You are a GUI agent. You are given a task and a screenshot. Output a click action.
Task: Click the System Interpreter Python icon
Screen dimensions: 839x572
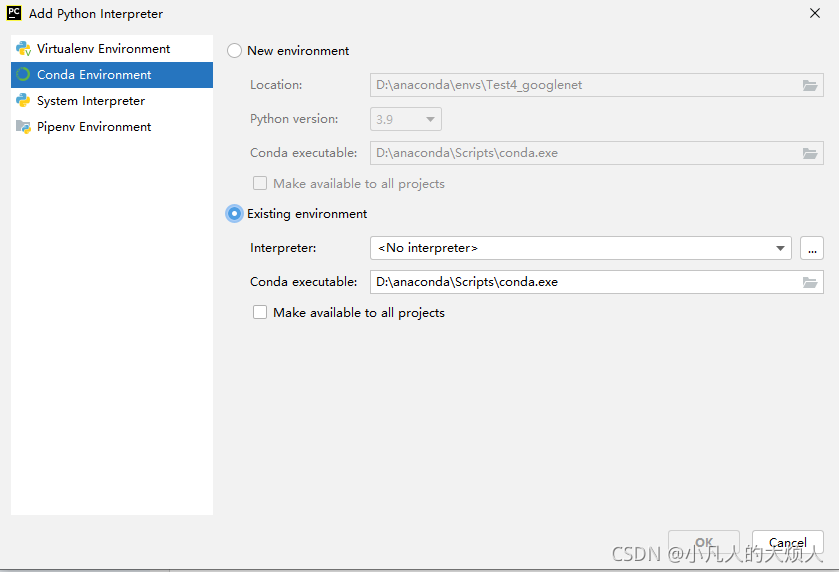pyautogui.click(x=23, y=100)
